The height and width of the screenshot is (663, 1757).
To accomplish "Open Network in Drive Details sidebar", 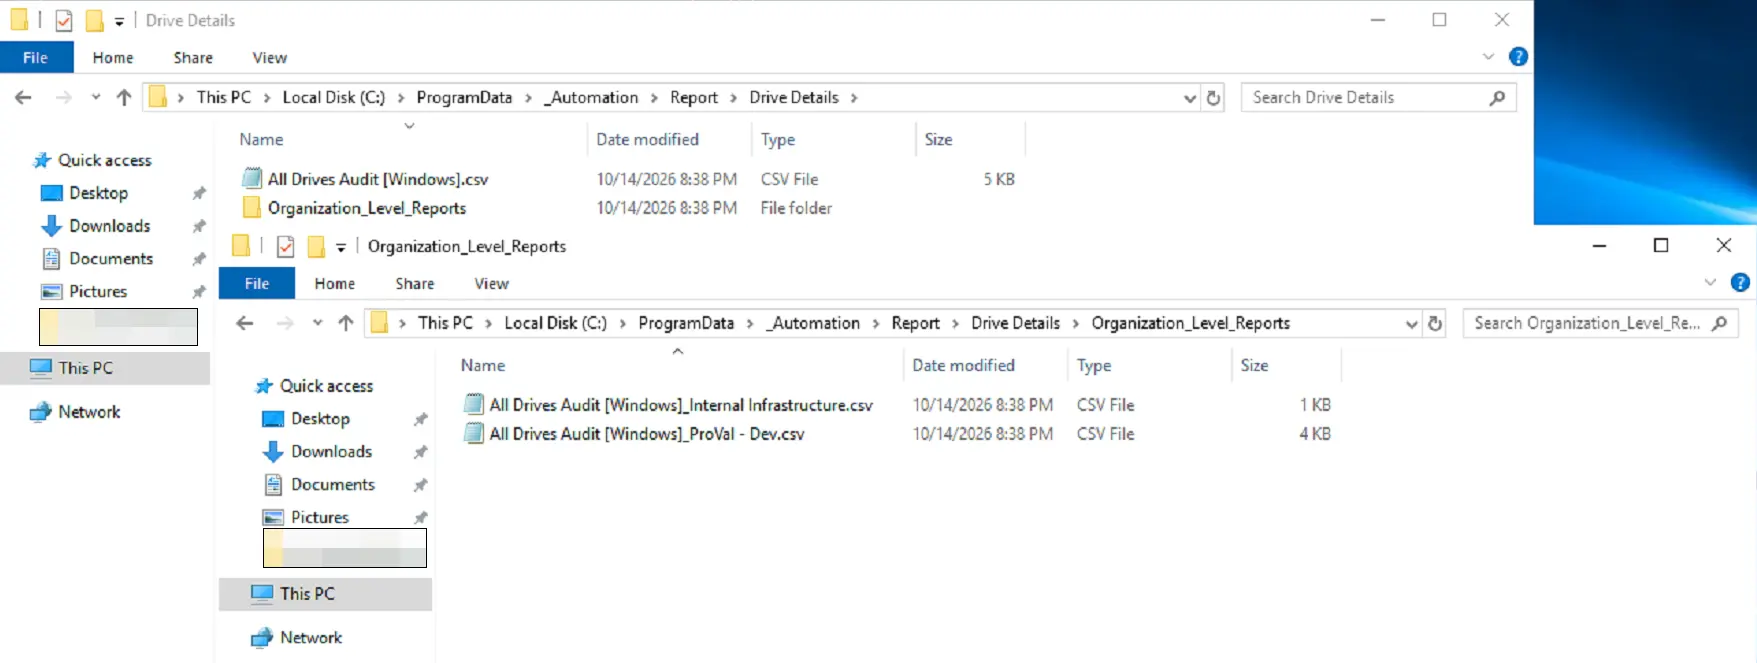I will 89,412.
